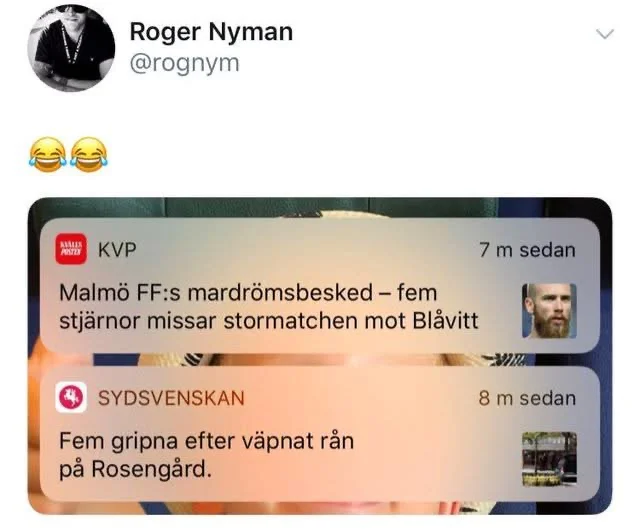This screenshot has height=531, width=640.
Task: Tap the KVP app name label
Action: point(117,250)
